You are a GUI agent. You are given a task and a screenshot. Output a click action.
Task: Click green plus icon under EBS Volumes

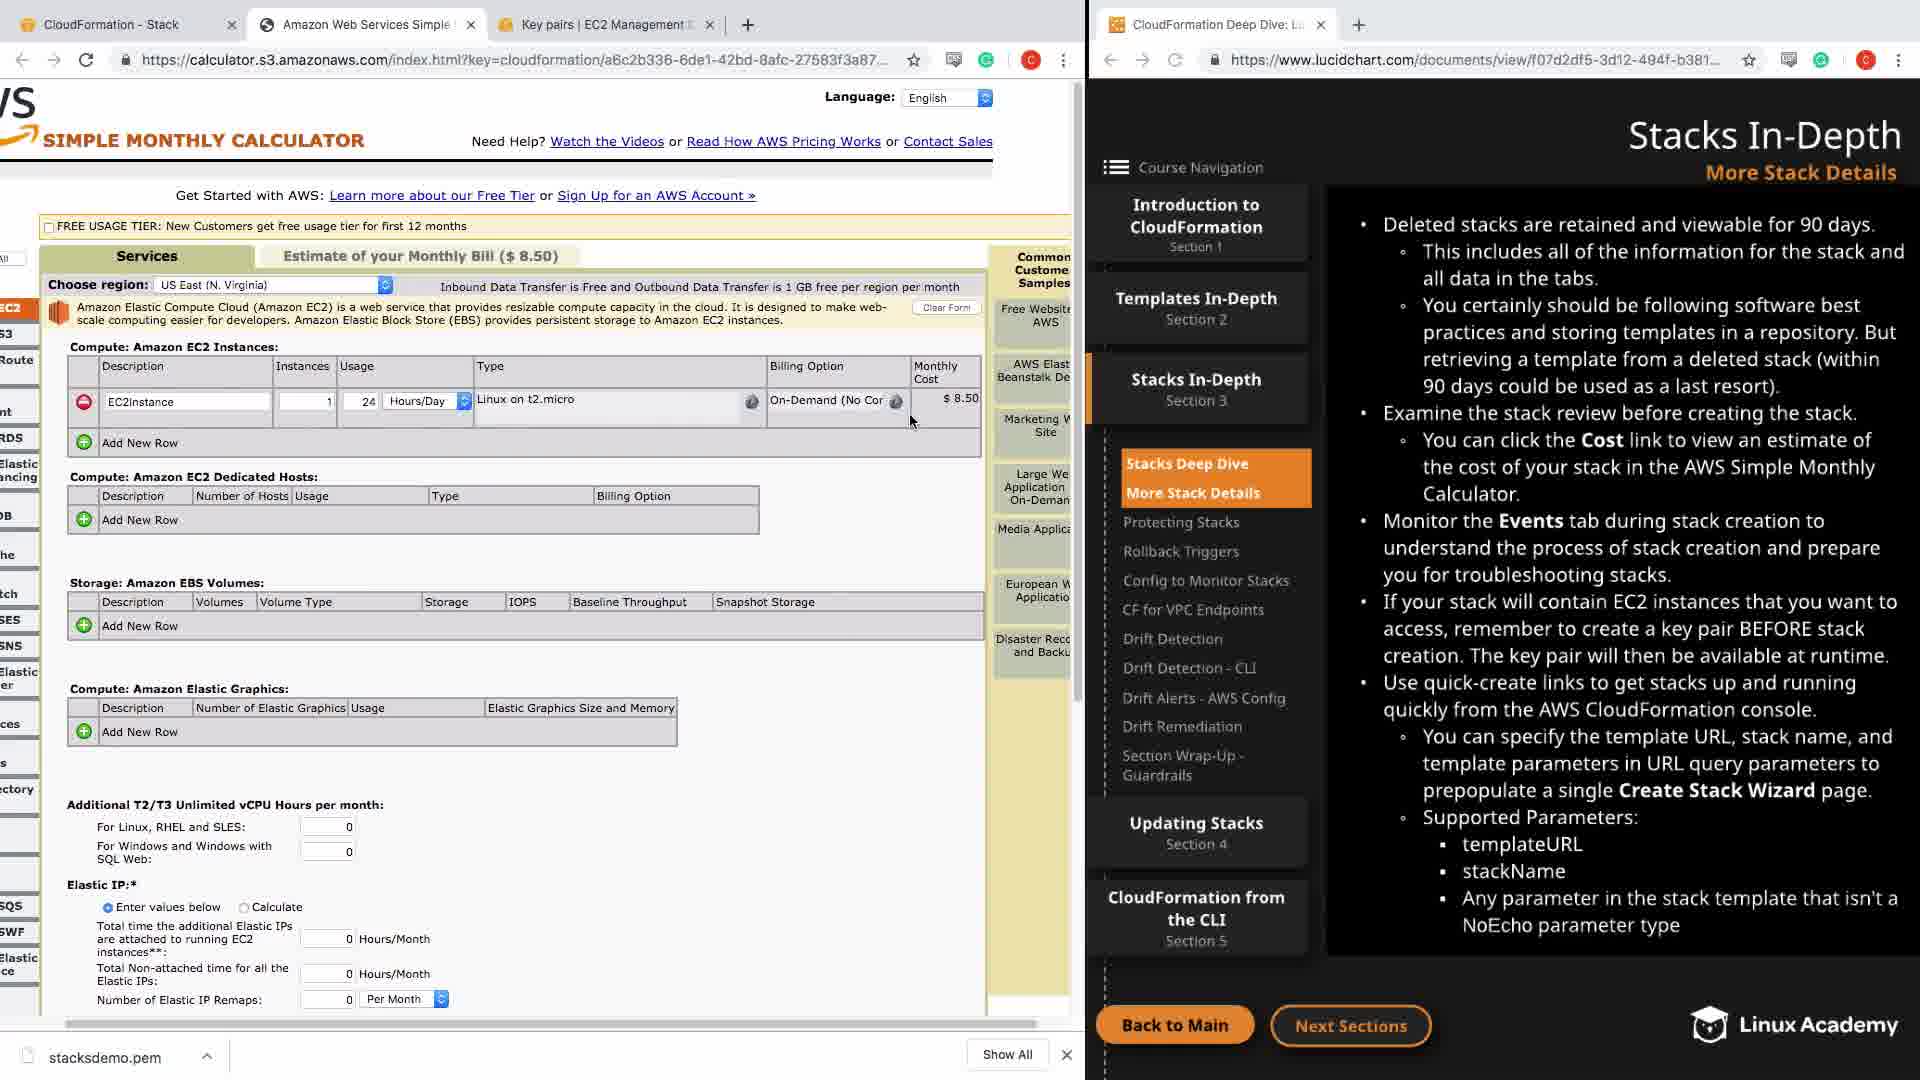84,625
